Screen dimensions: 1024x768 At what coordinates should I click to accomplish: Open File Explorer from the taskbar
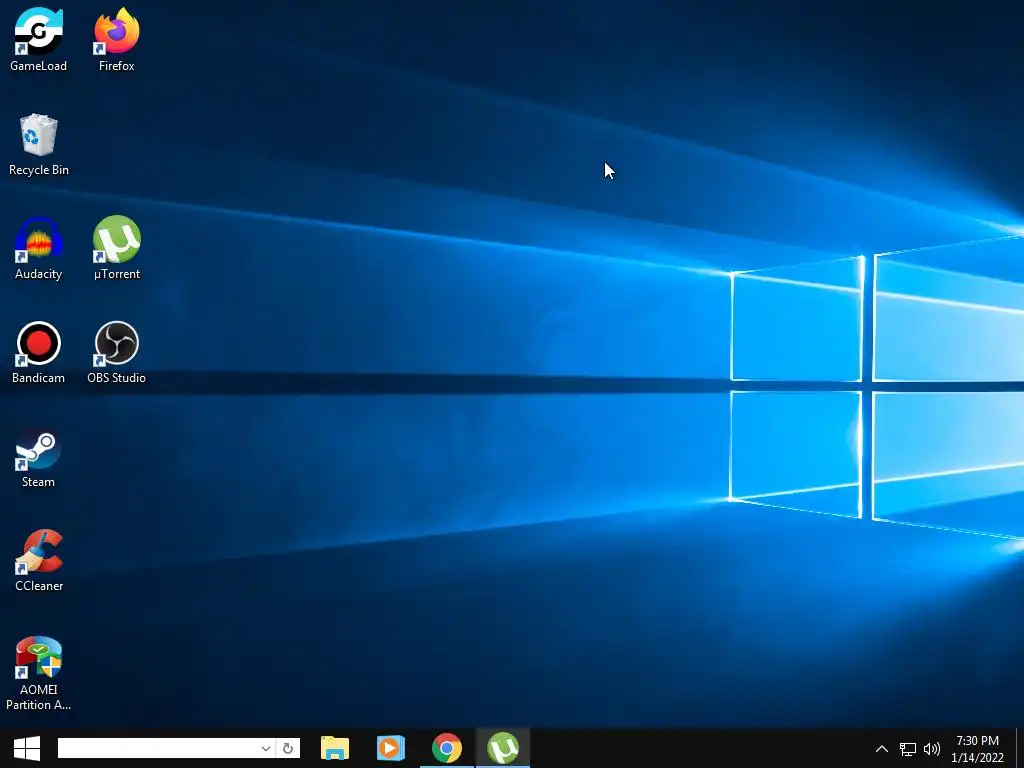tap(335, 748)
